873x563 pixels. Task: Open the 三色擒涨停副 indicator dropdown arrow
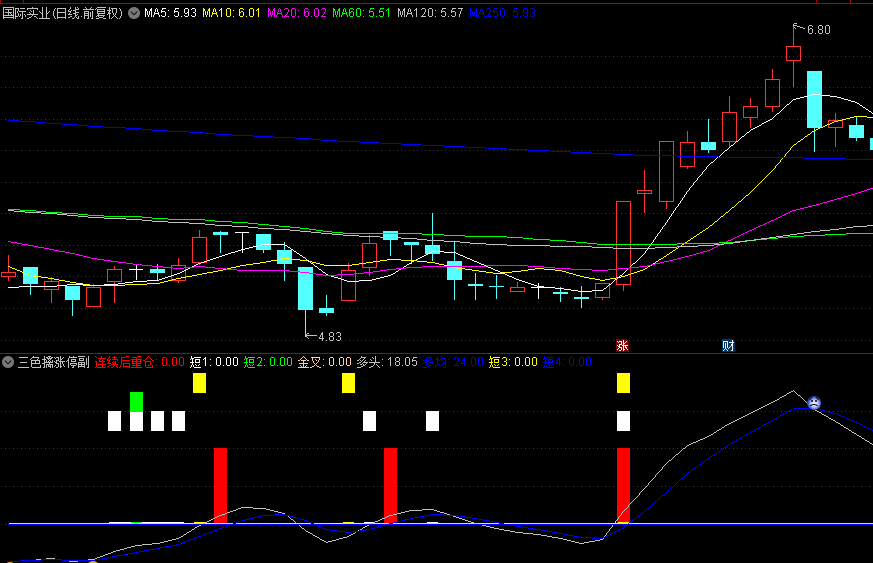click(8, 362)
